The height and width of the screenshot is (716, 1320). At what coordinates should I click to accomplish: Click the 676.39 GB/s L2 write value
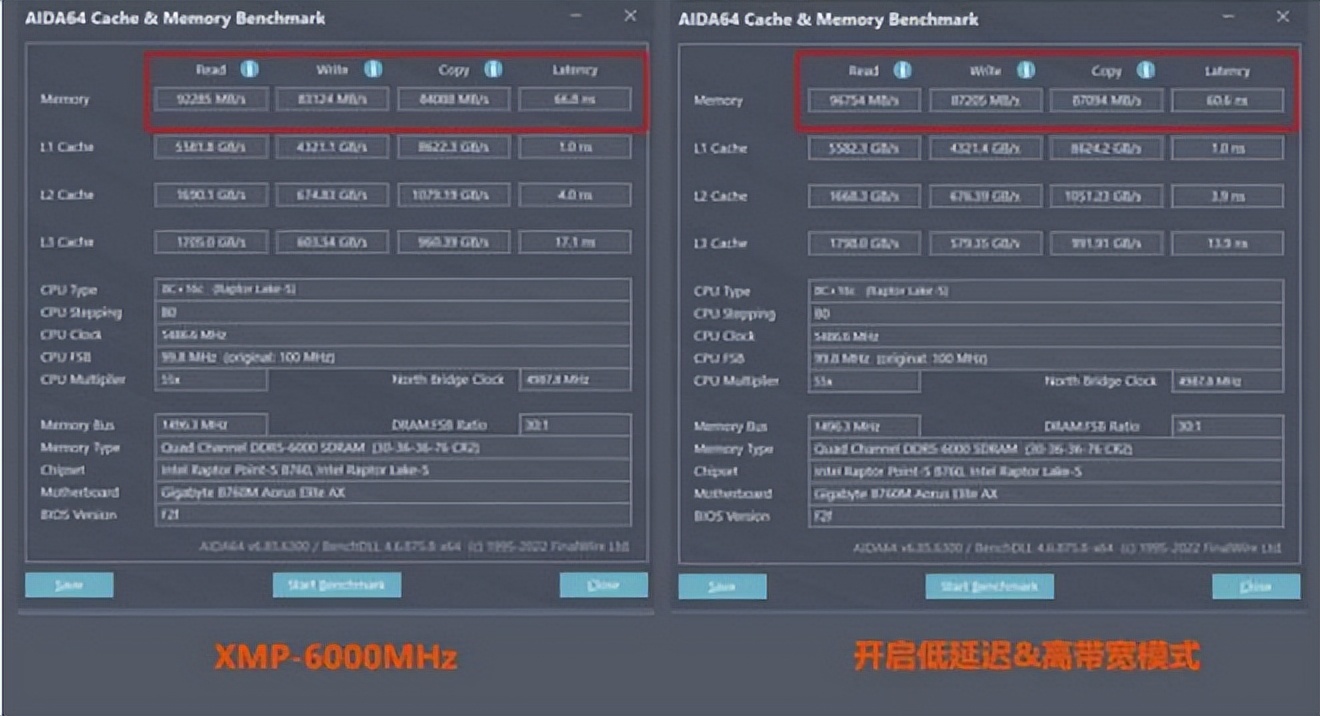(985, 196)
